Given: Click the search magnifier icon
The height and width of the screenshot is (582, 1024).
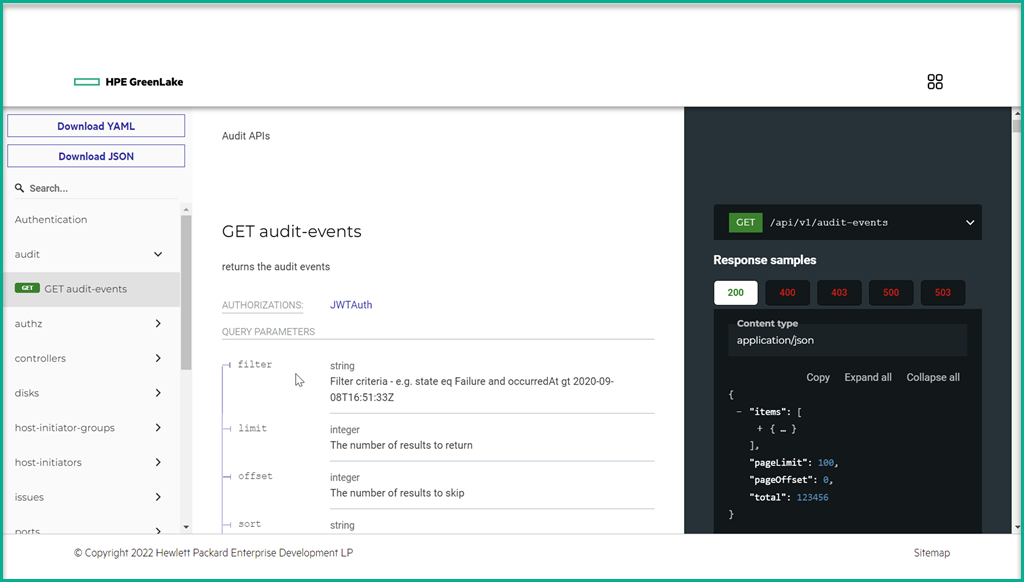Looking at the screenshot, I should click(x=20, y=188).
